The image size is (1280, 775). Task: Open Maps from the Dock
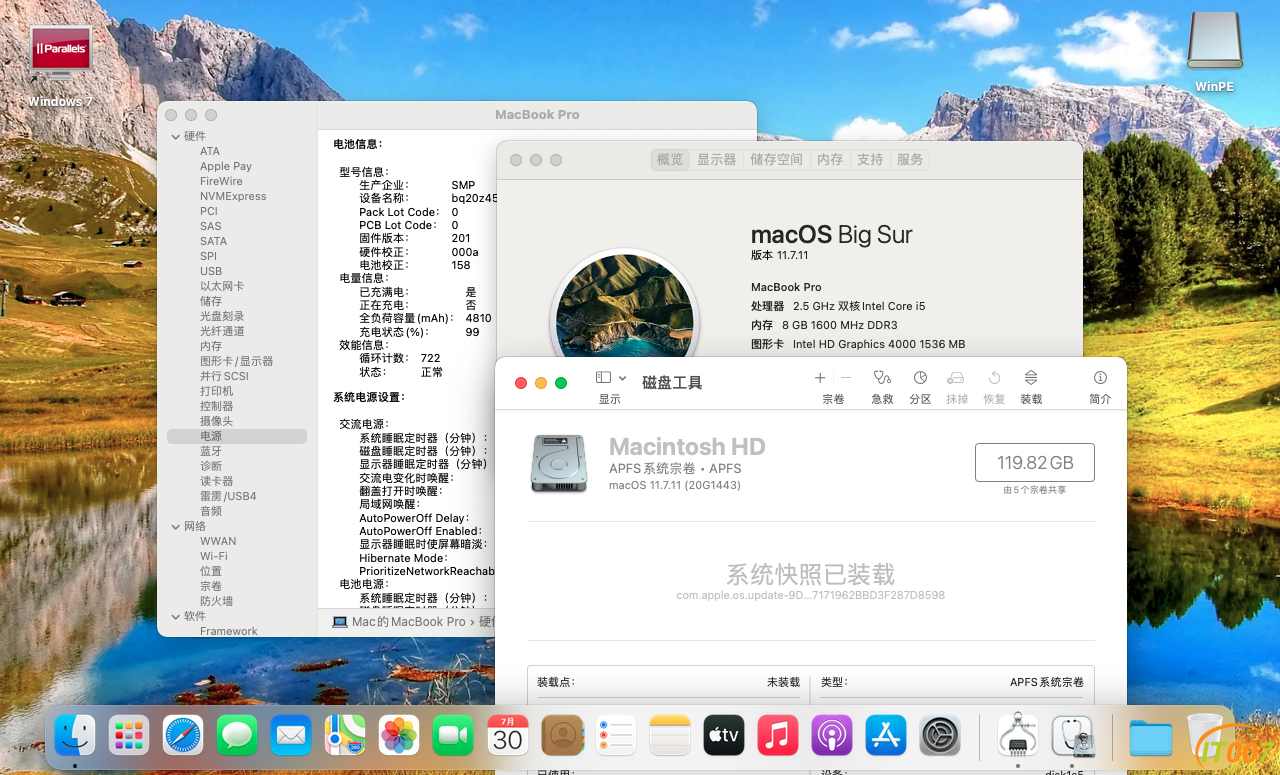[x=345, y=736]
